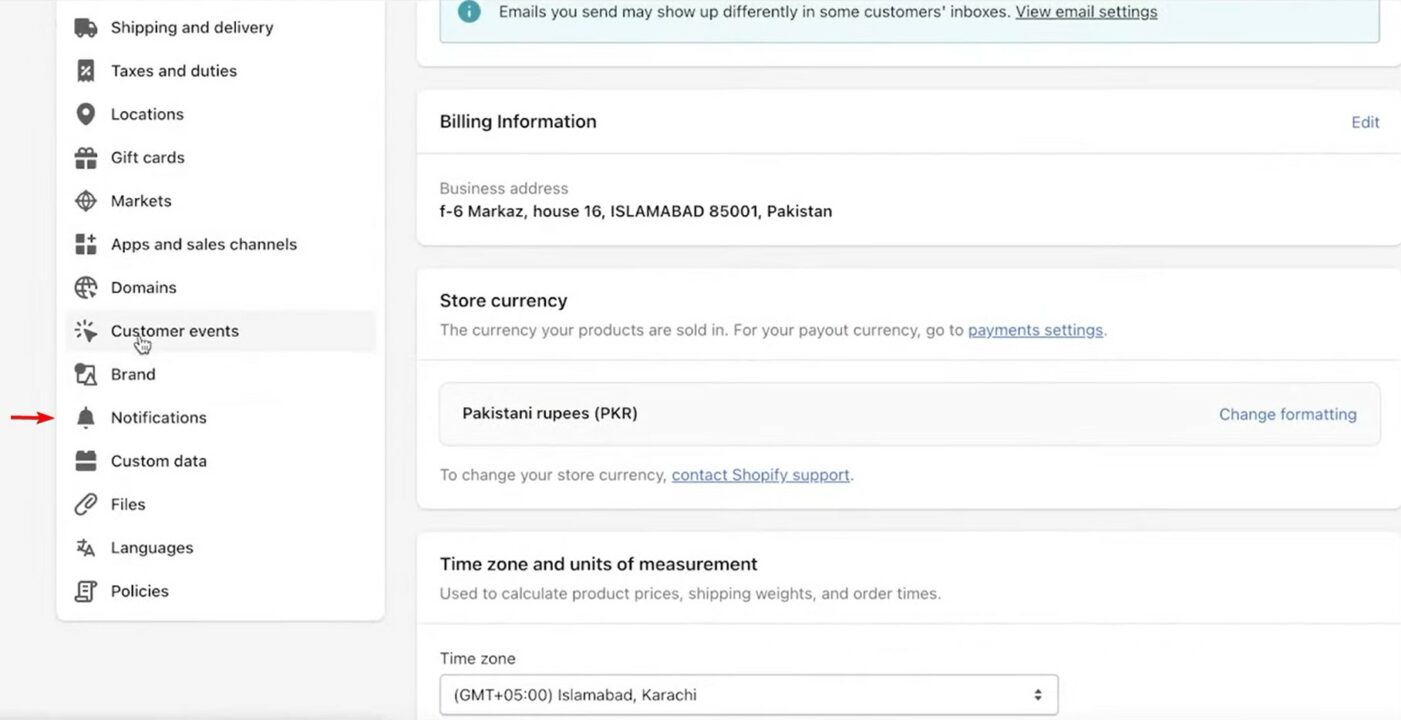Click the contact Shopify support link

point(760,474)
